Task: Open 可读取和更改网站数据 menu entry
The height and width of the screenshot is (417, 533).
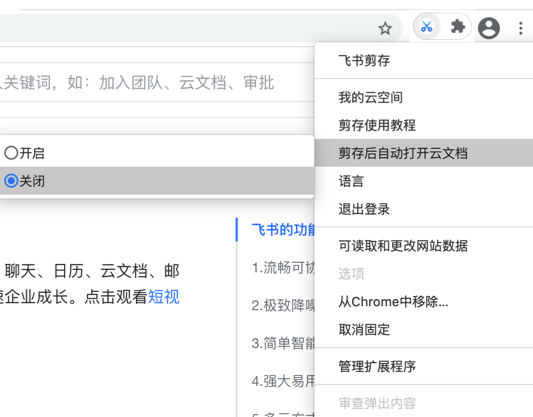Action: click(x=424, y=246)
